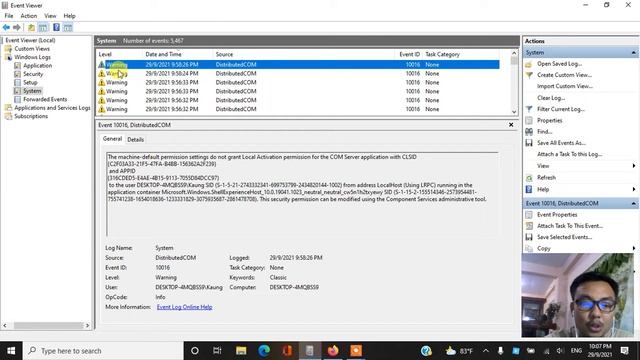Select Applications and Services Logs

(x=52, y=108)
